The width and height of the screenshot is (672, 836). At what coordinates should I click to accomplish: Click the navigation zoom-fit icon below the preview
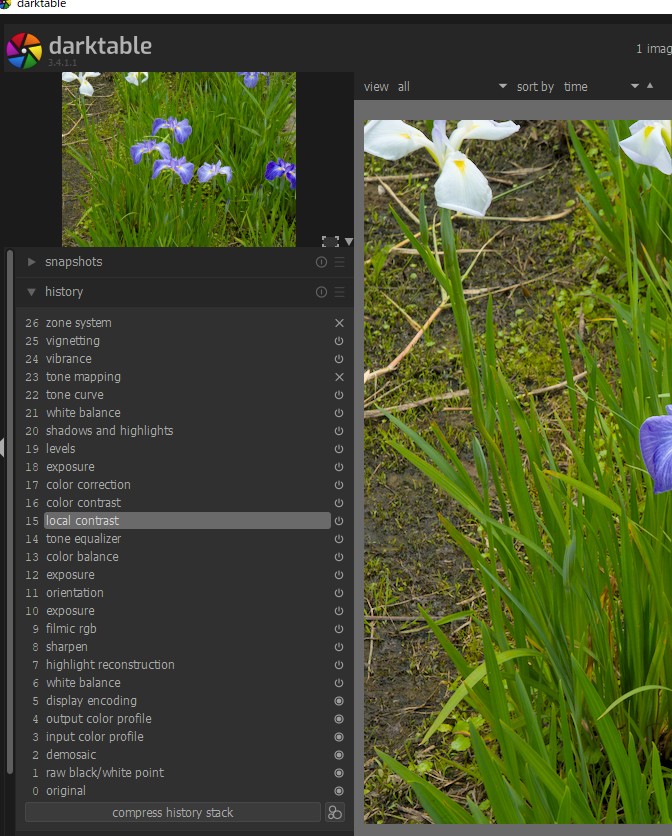[x=330, y=242]
